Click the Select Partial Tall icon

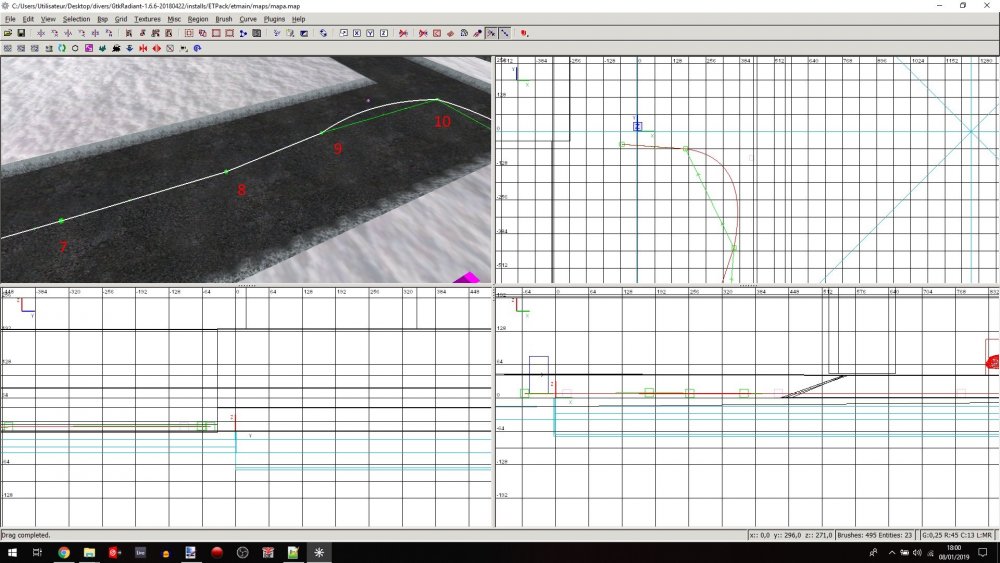(x=155, y=33)
